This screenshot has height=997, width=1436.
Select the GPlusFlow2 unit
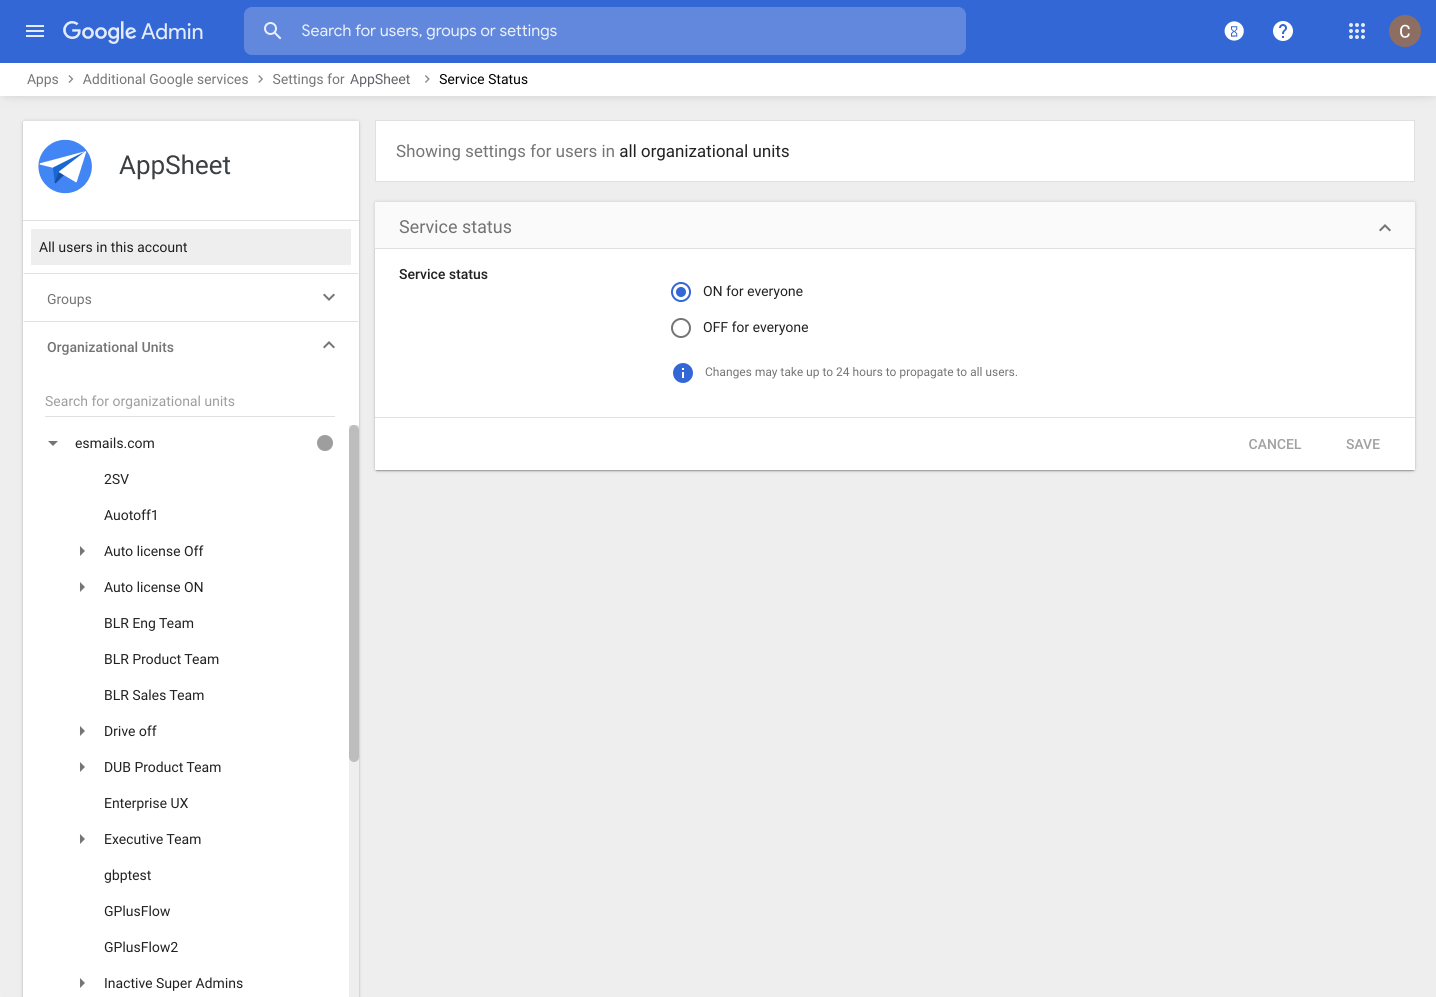141,947
